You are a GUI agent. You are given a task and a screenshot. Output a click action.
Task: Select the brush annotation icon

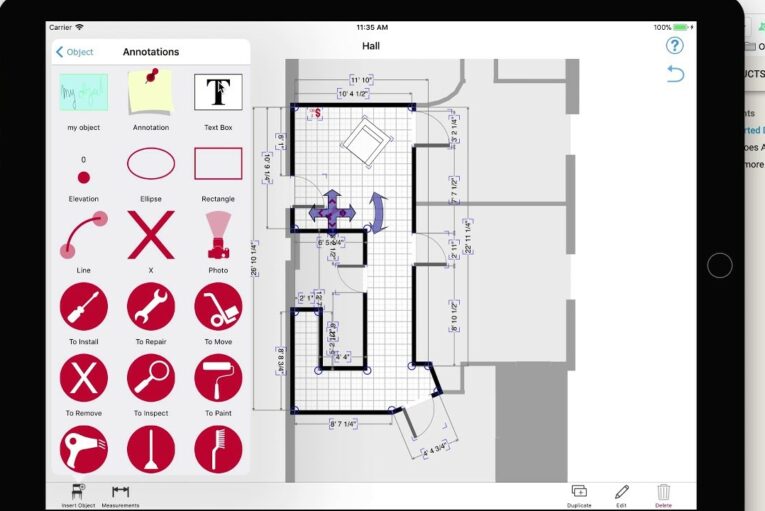point(218,449)
